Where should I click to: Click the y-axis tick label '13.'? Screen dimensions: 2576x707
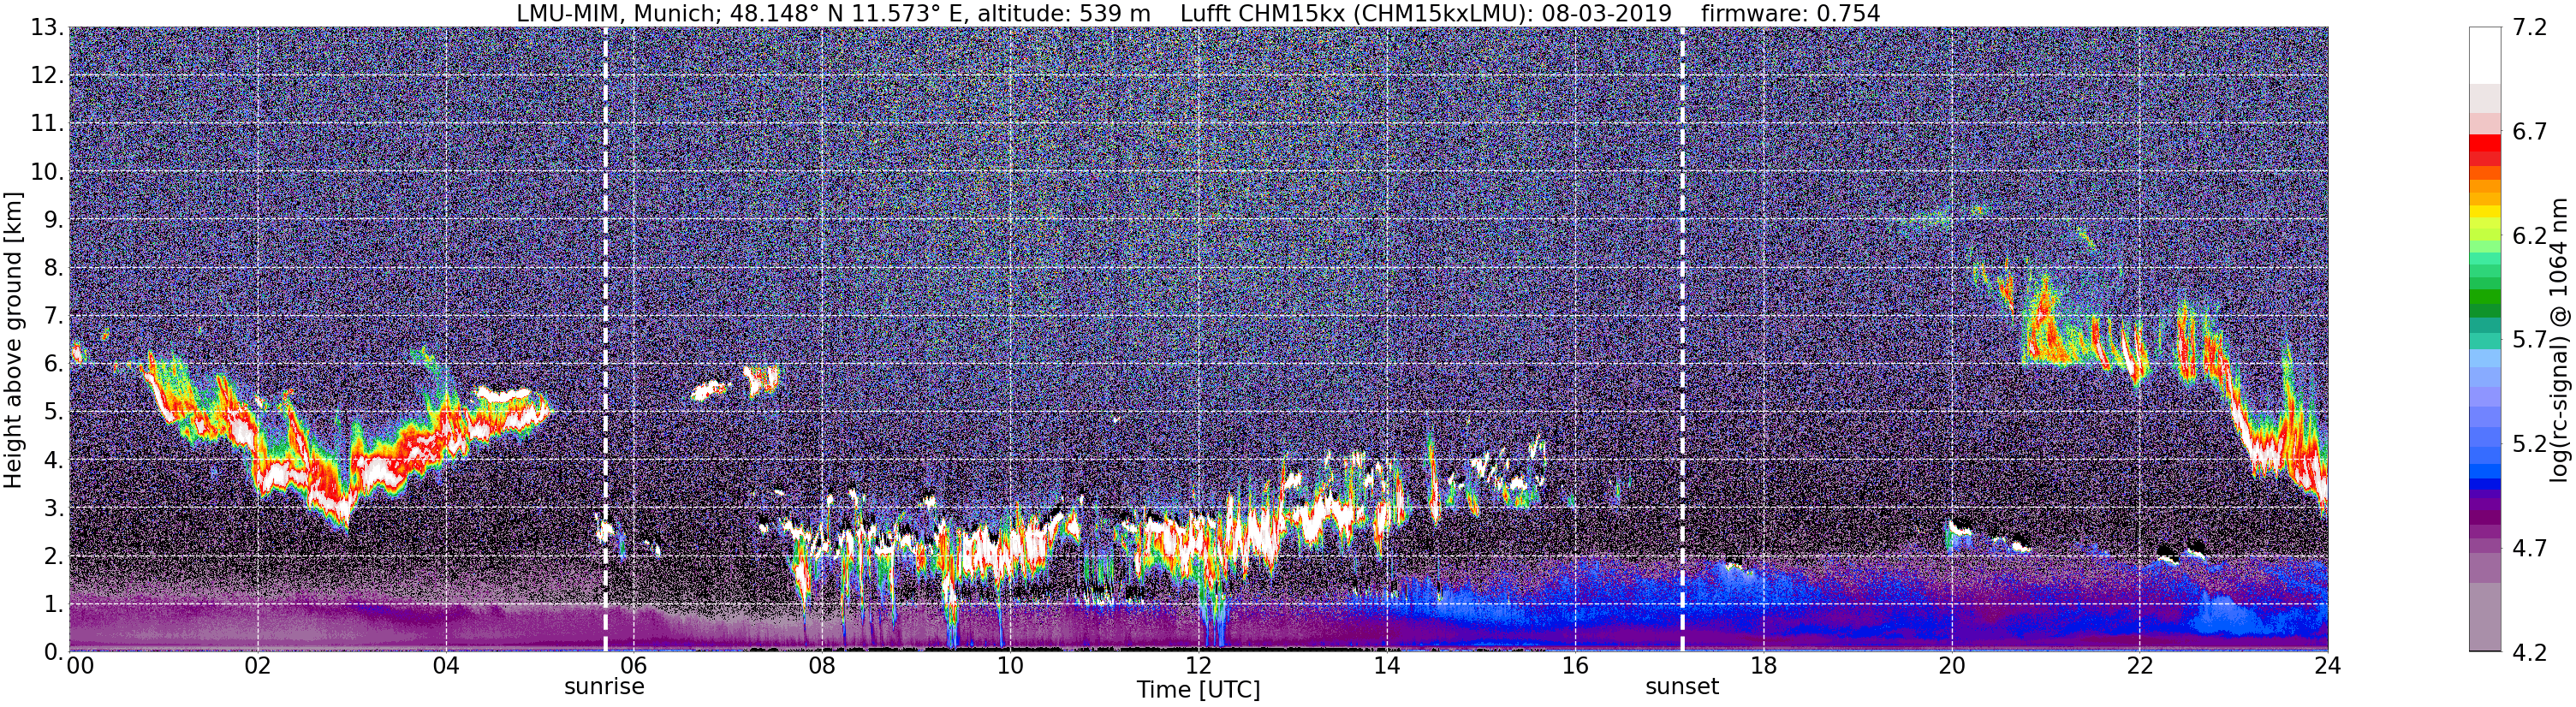47,28
